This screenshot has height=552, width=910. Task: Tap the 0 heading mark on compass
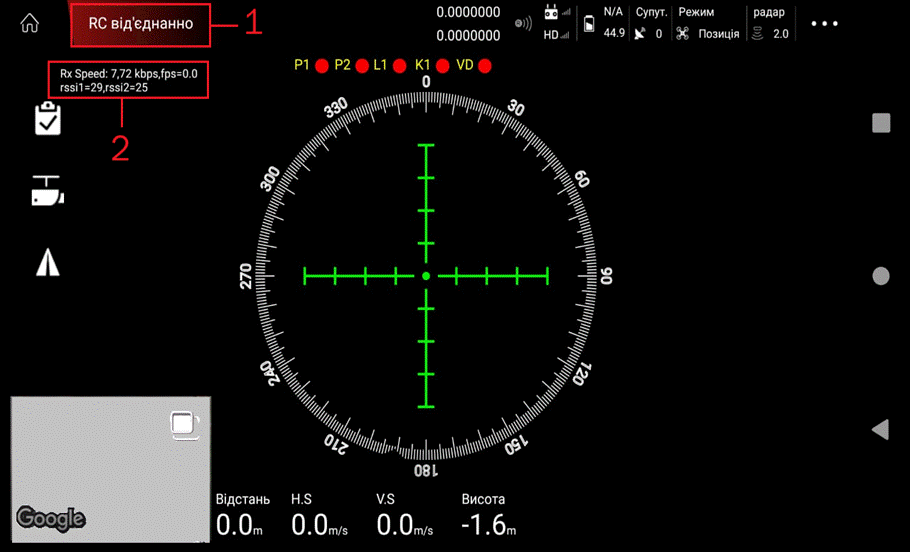(x=426, y=82)
